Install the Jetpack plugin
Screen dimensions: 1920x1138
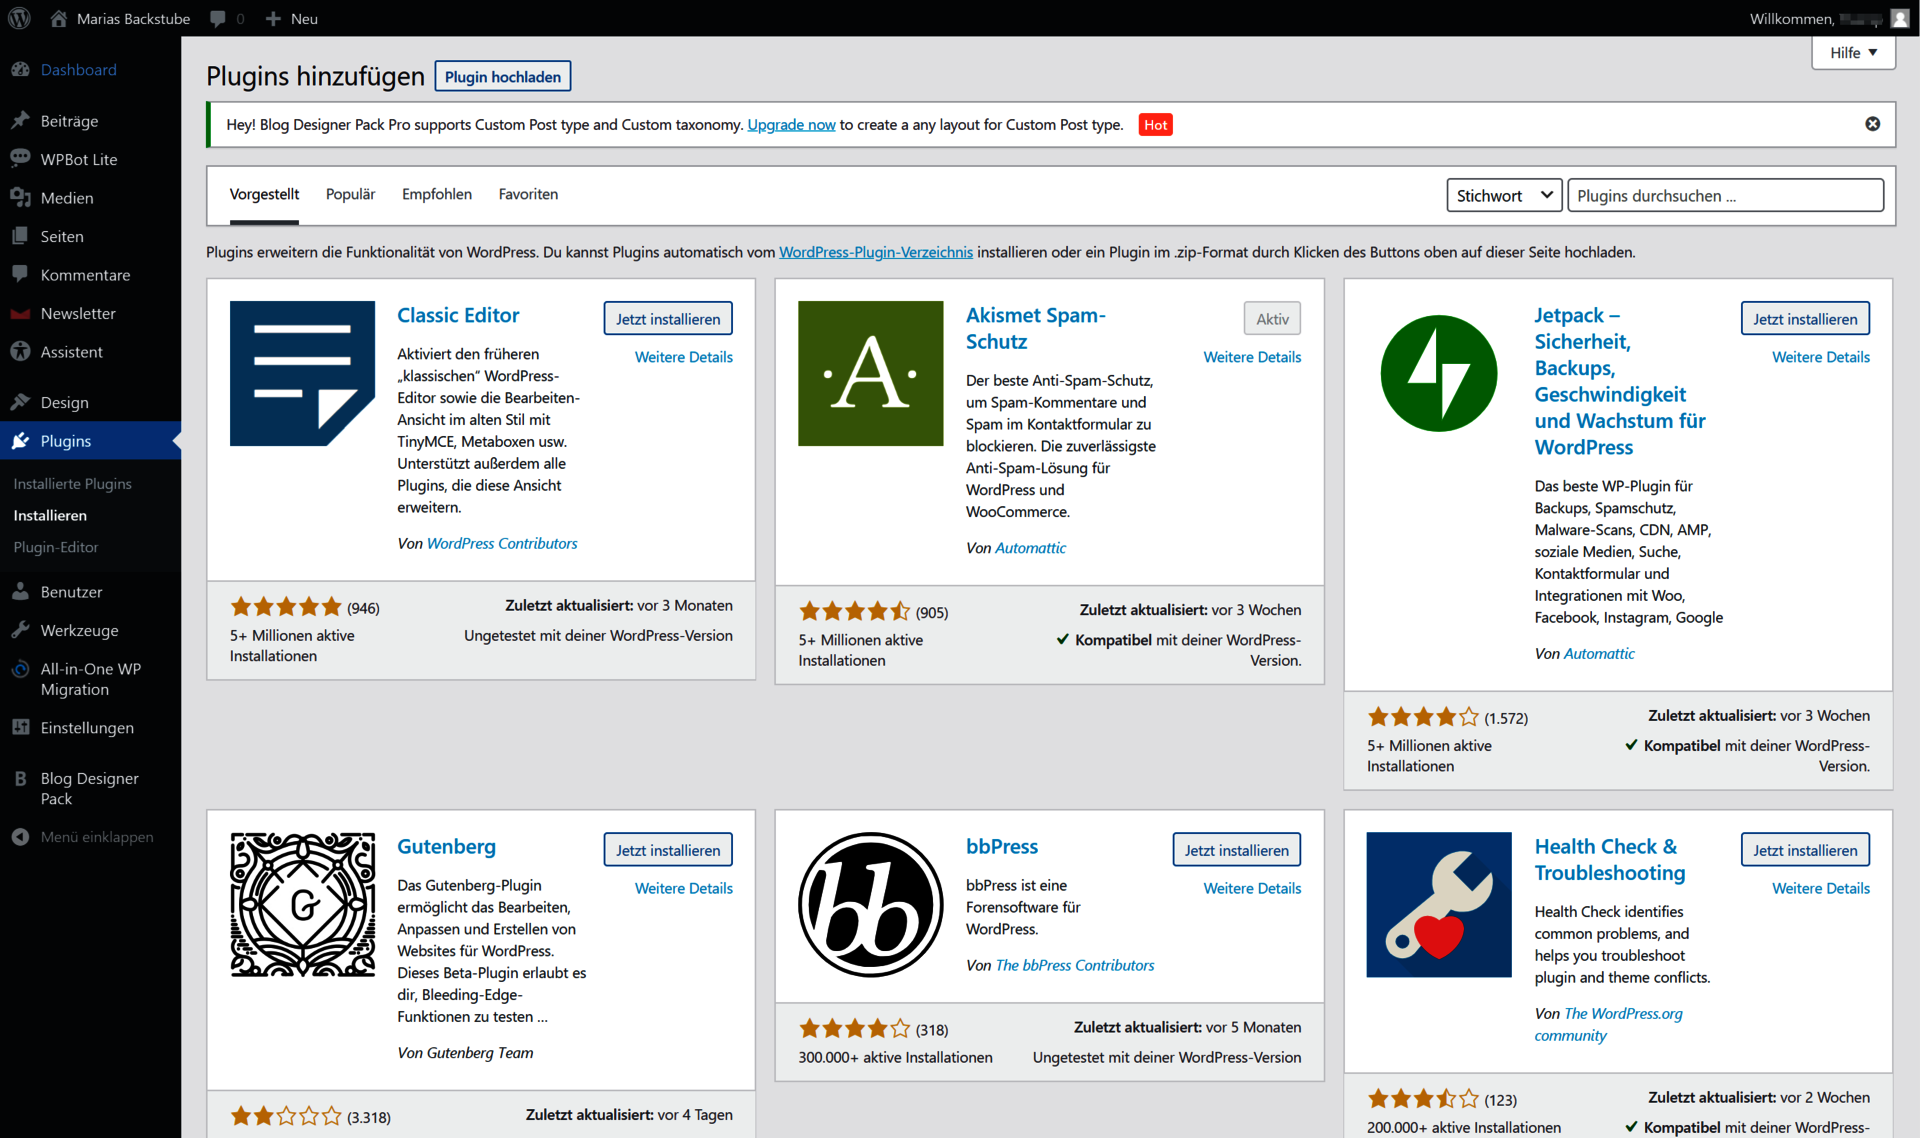point(1805,318)
